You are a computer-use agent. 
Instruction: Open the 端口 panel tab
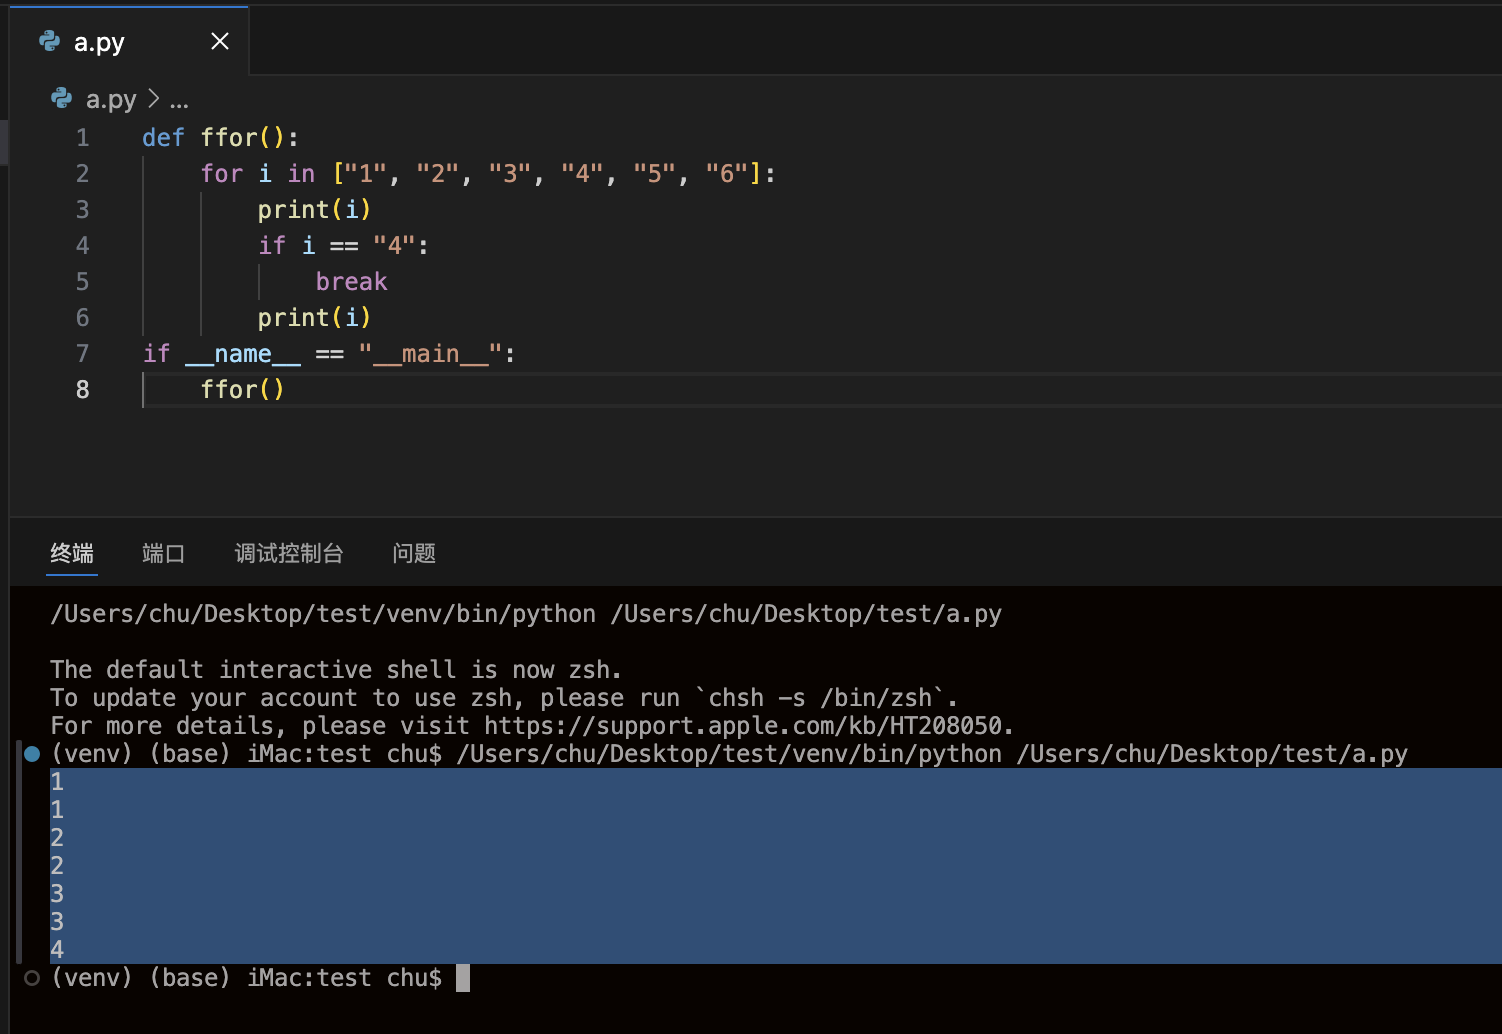click(163, 553)
